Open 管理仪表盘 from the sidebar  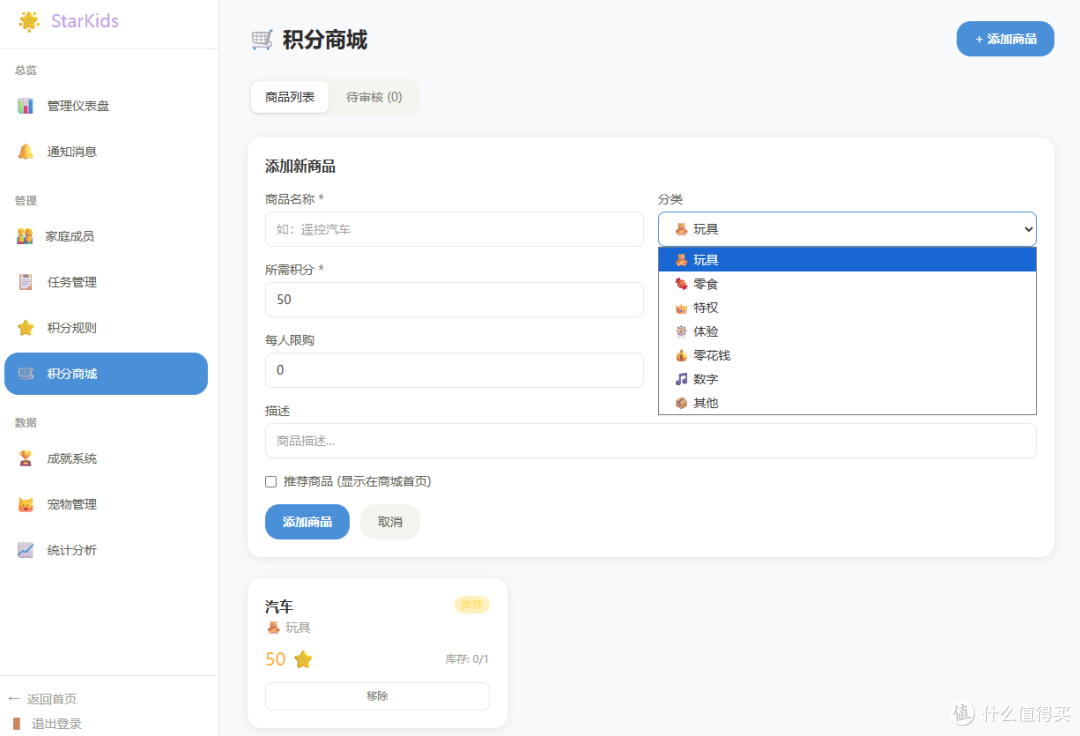pyautogui.click(x=106, y=105)
